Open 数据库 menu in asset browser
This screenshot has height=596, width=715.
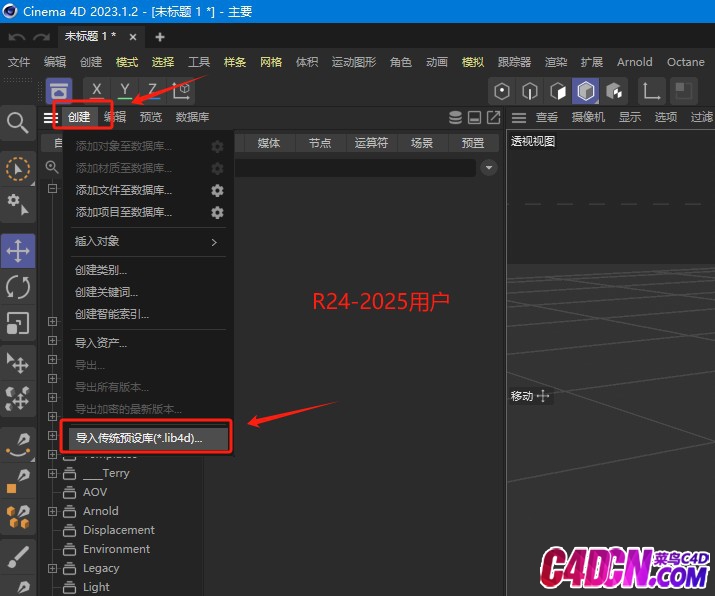pyautogui.click(x=192, y=117)
